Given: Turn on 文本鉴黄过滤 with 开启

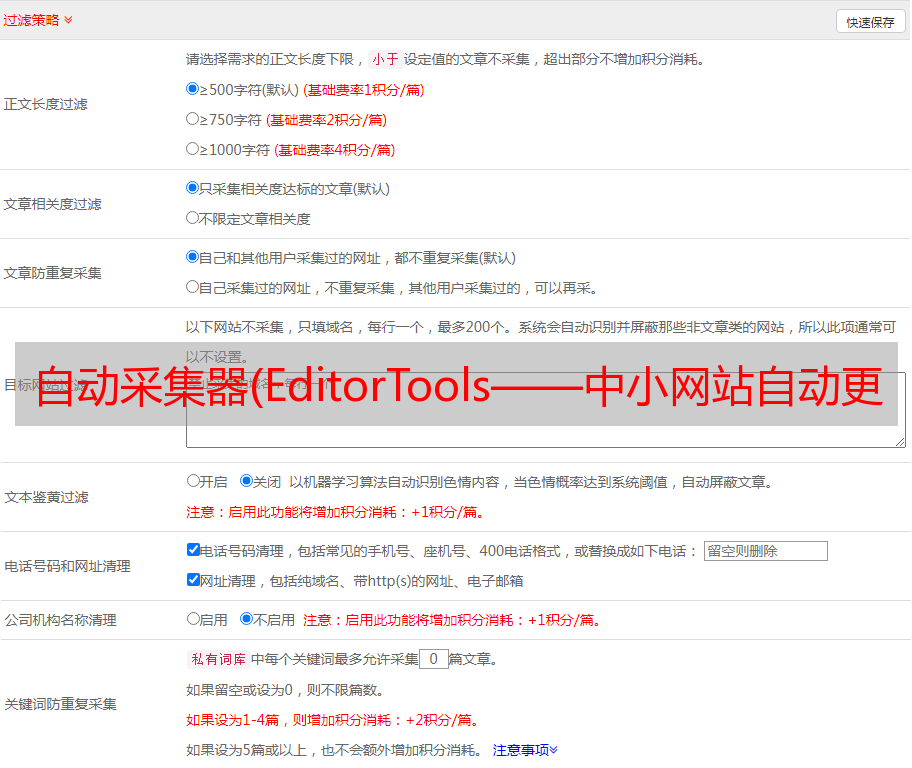Looking at the screenshot, I should coord(193,481).
